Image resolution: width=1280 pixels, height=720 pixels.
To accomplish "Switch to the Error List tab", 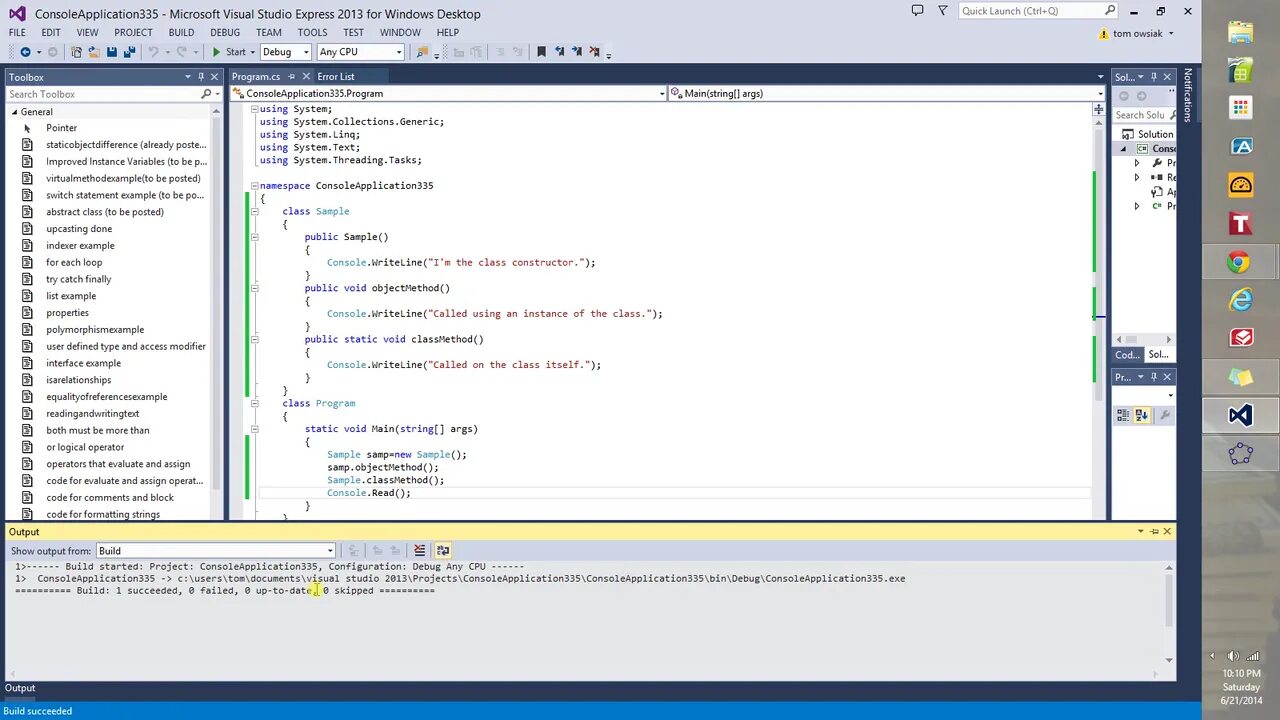I will click(x=336, y=77).
